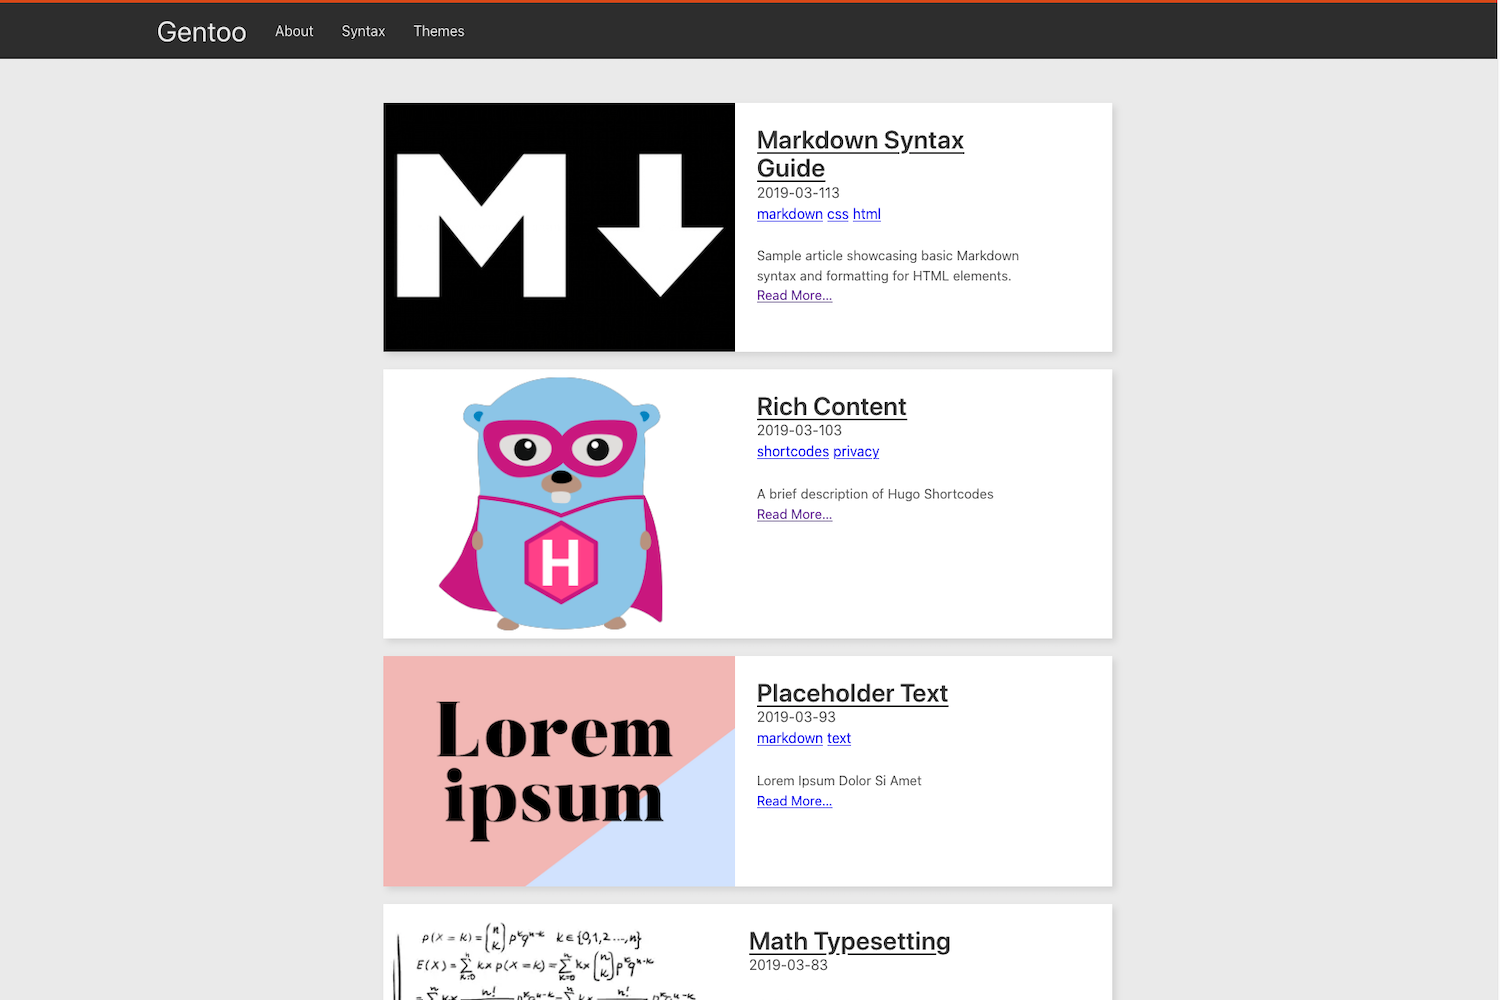Click the Lorem ipsum thumbnail image
Screen dimensions: 1500x1000
pos(559,771)
